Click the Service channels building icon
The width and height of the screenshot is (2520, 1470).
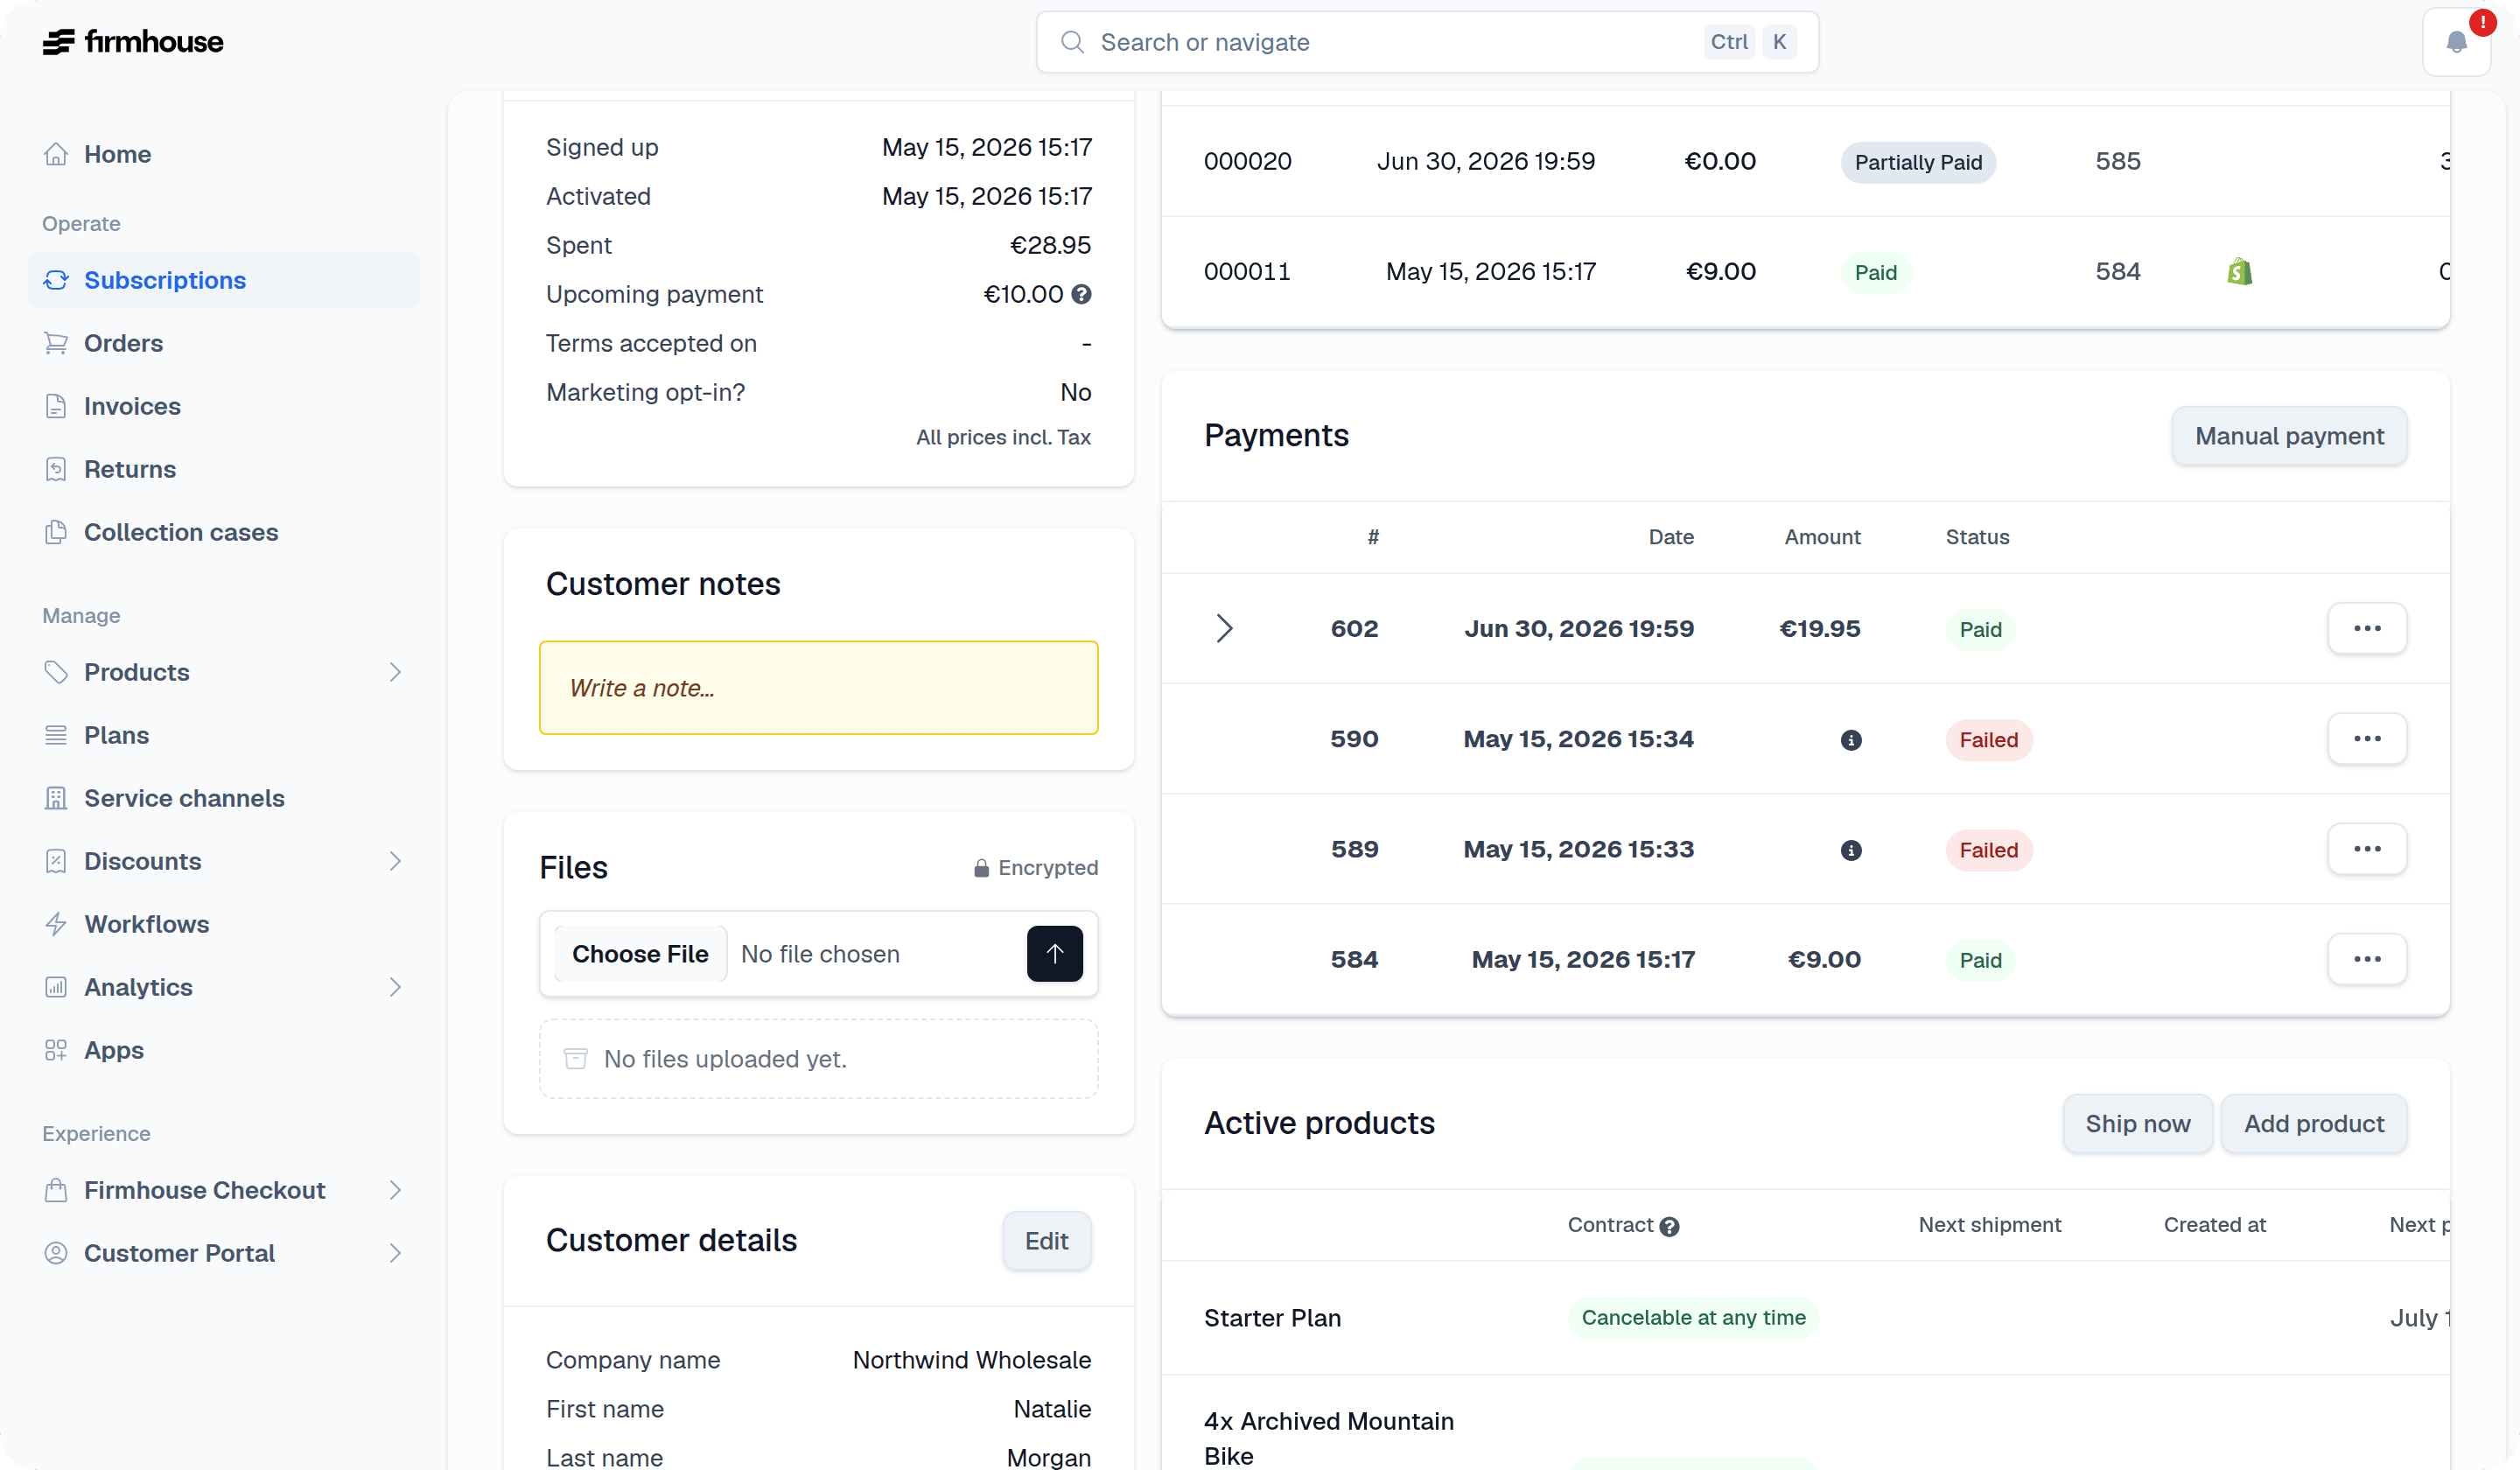pos(56,798)
